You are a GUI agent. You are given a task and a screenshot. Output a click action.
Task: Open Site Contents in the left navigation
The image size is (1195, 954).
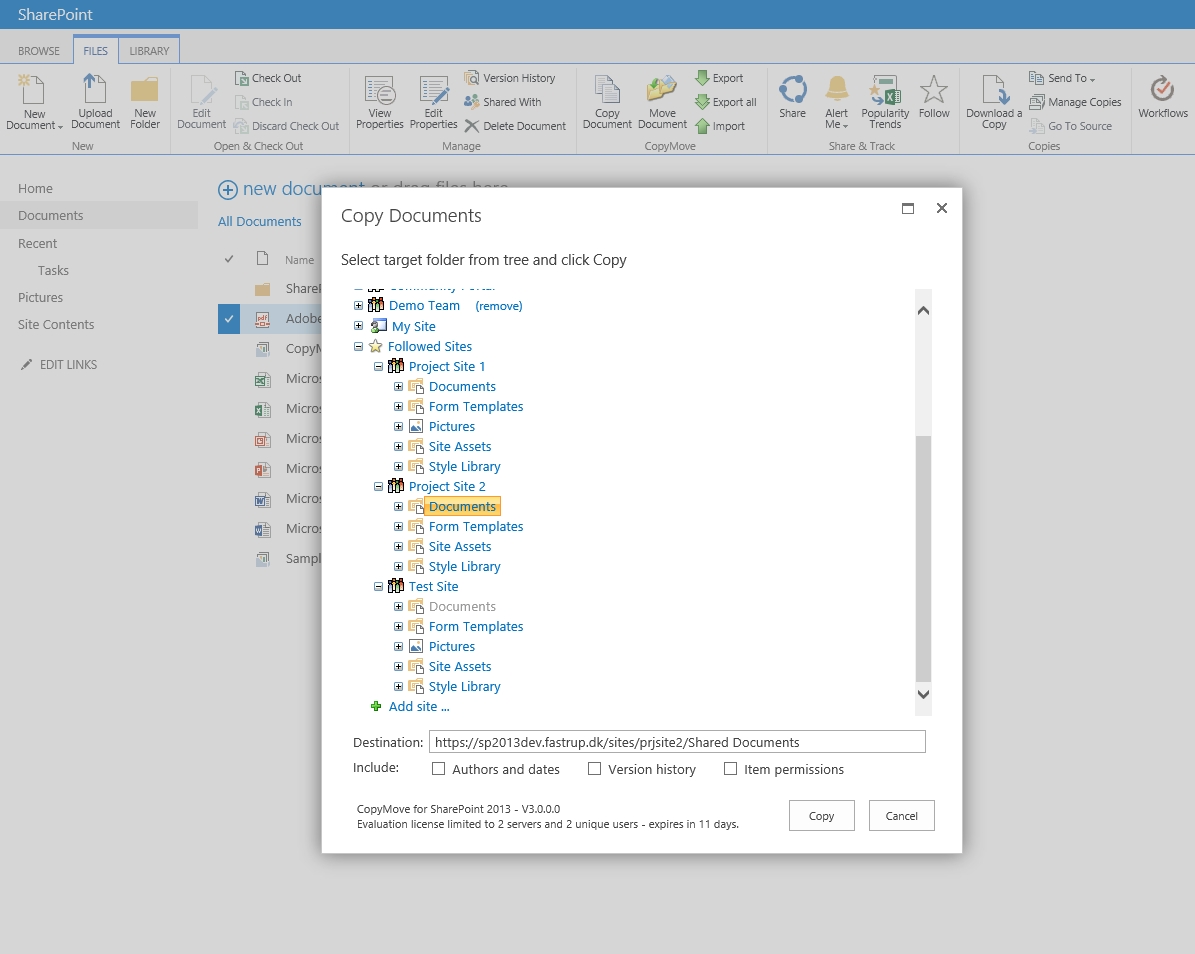click(x=56, y=324)
